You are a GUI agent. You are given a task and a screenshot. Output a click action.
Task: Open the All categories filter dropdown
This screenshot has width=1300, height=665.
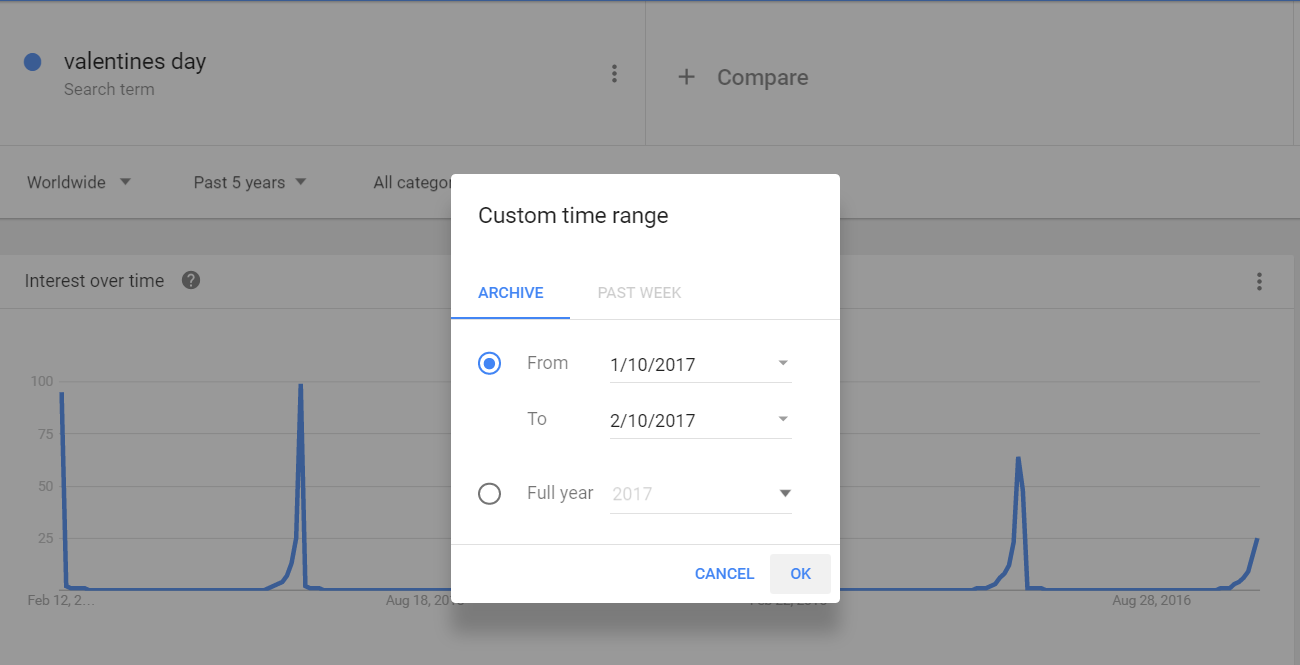(x=410, y=182)
